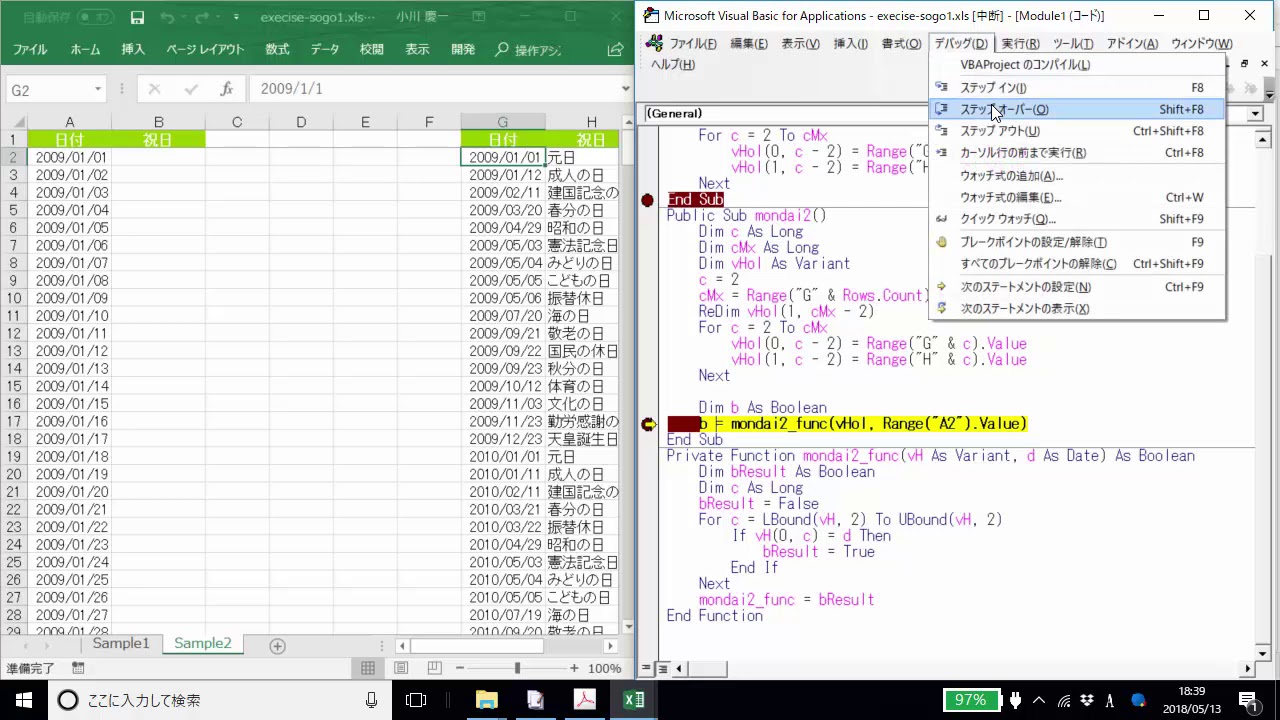Expand the Name Box dropdown showing G2
Image resolution: width=1280 pixels, height=720 pixels.
tap(98, 89)
